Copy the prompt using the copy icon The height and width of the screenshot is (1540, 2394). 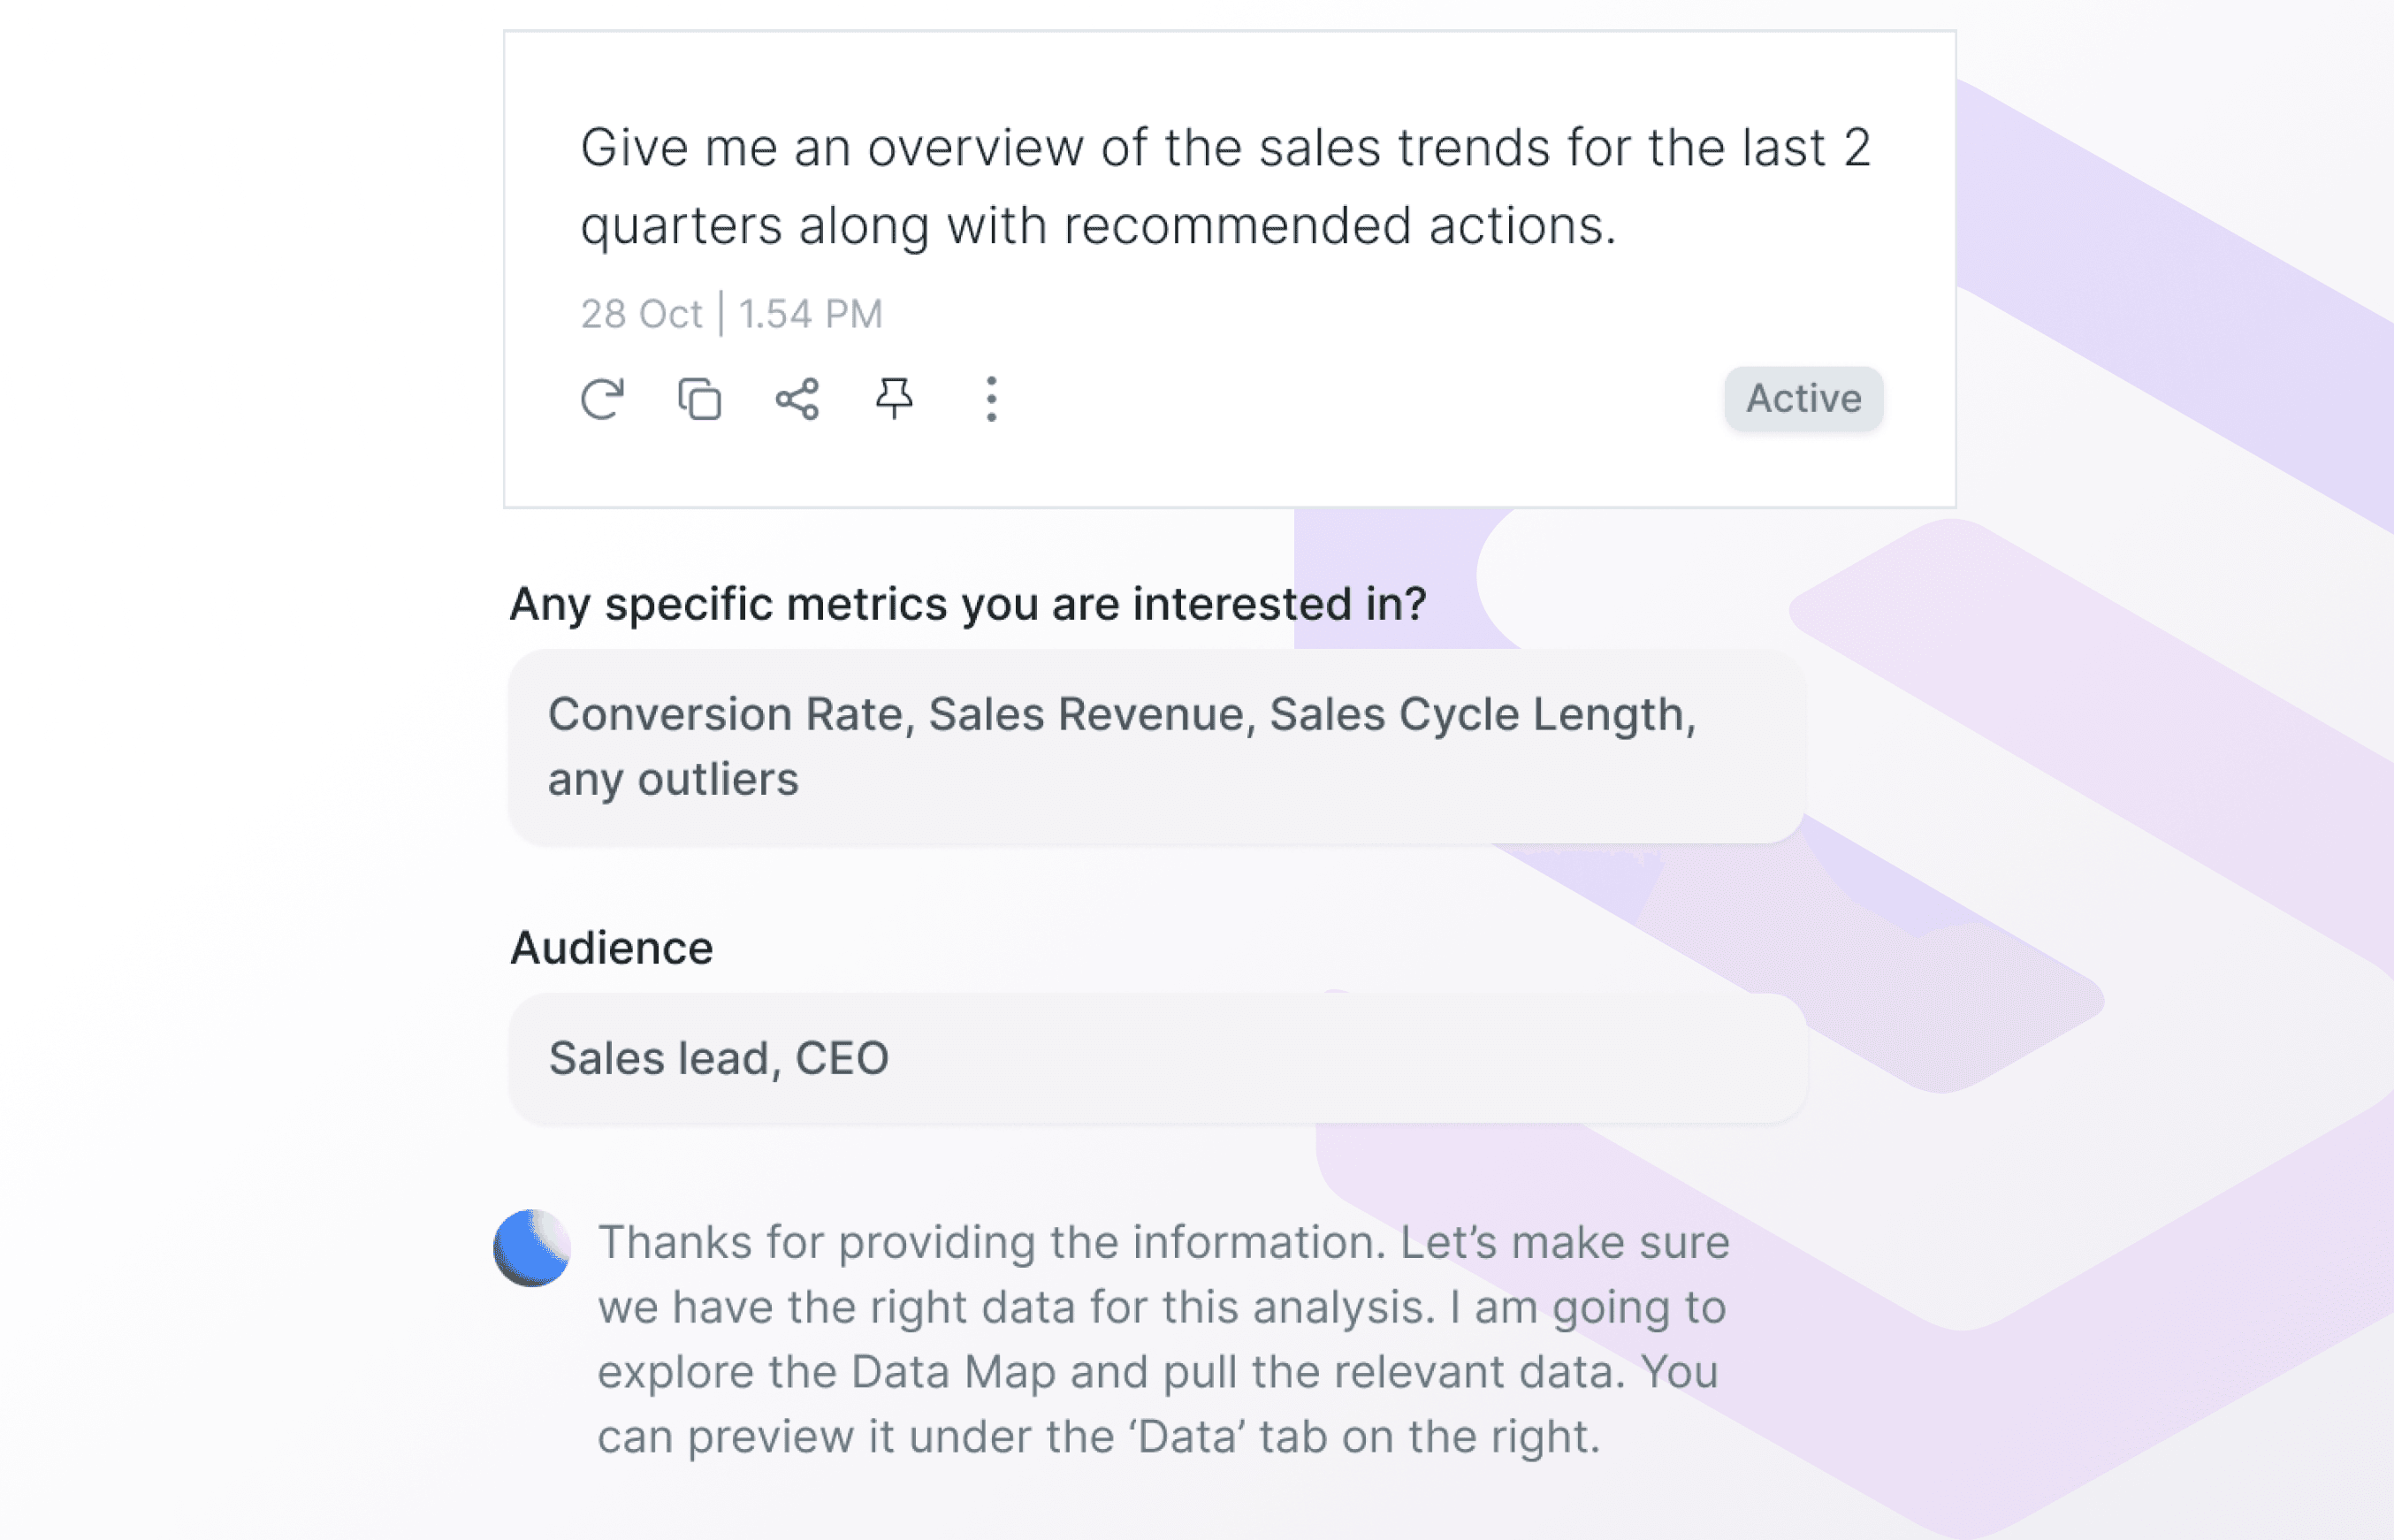(699, 399)
